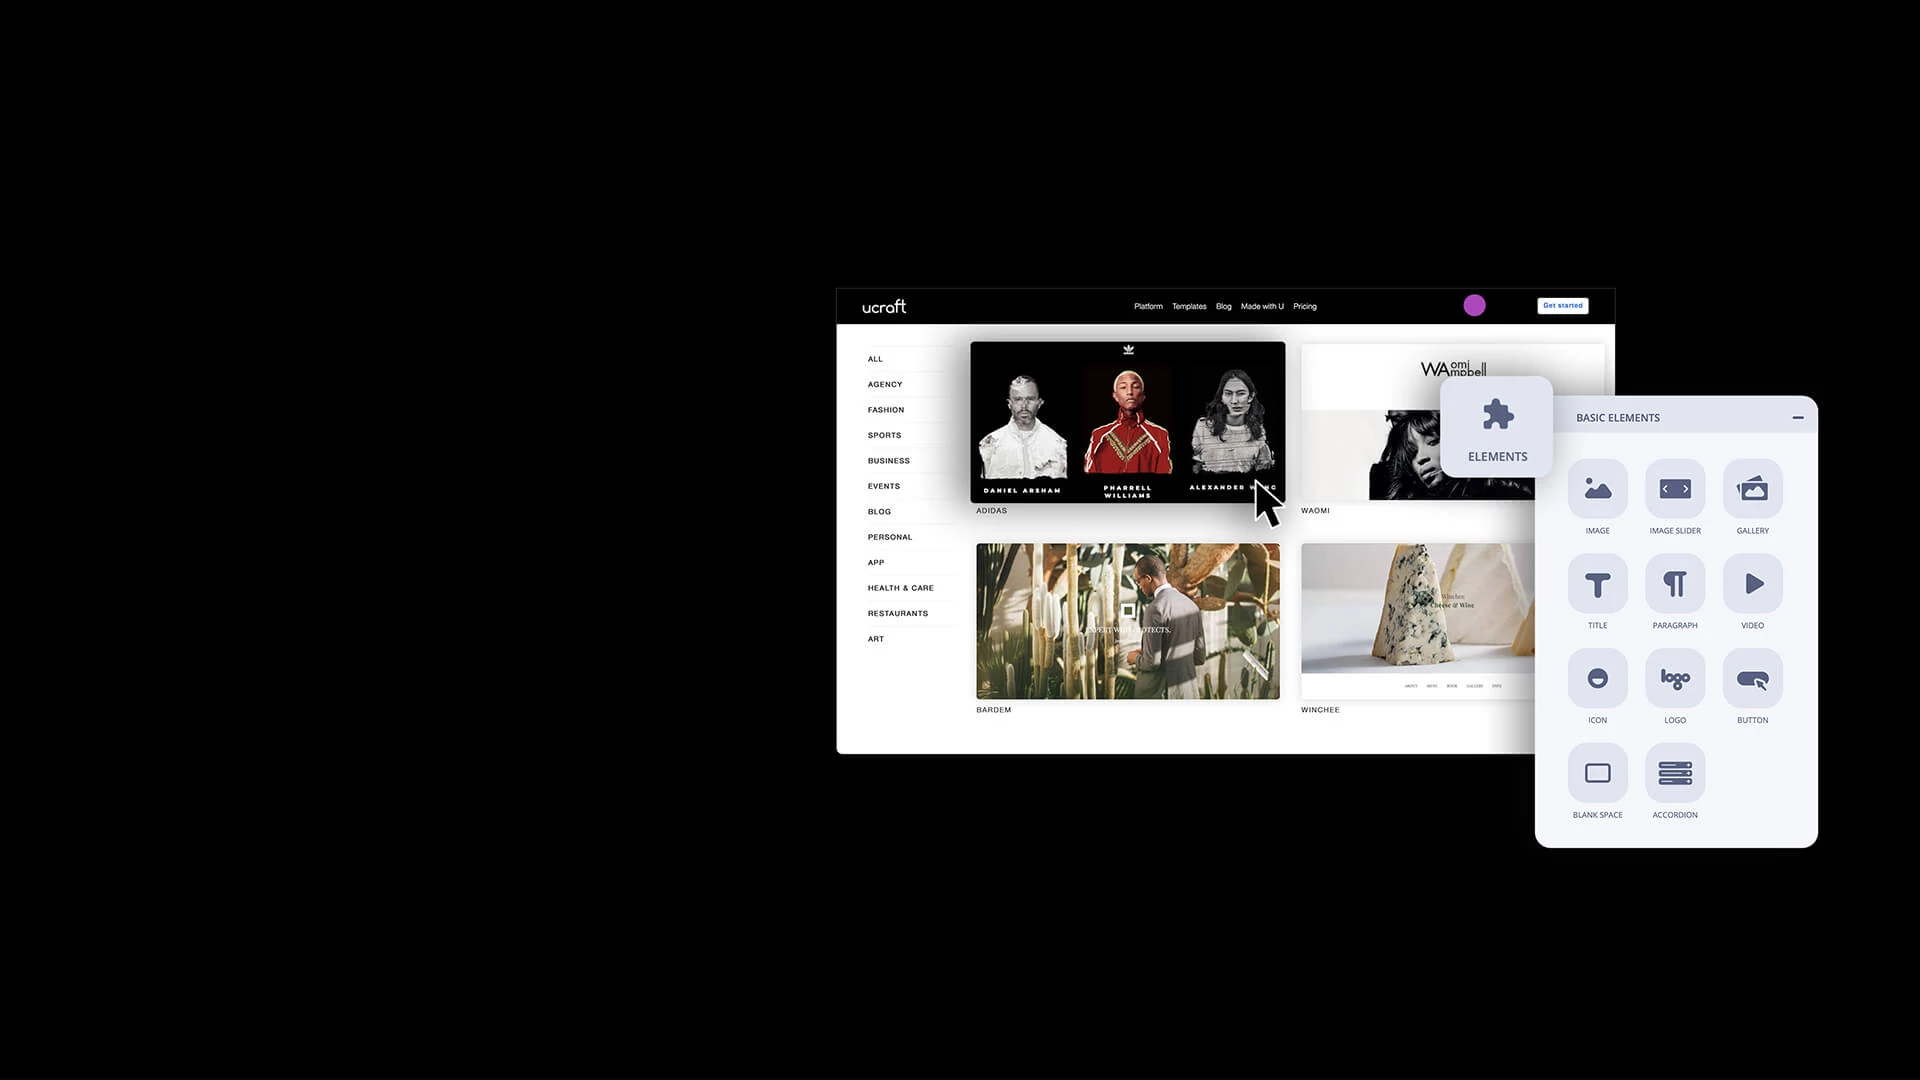Collapse the Basic Elements section
This screenshot has width=1920, height=1080.
tap(1798, 418)
